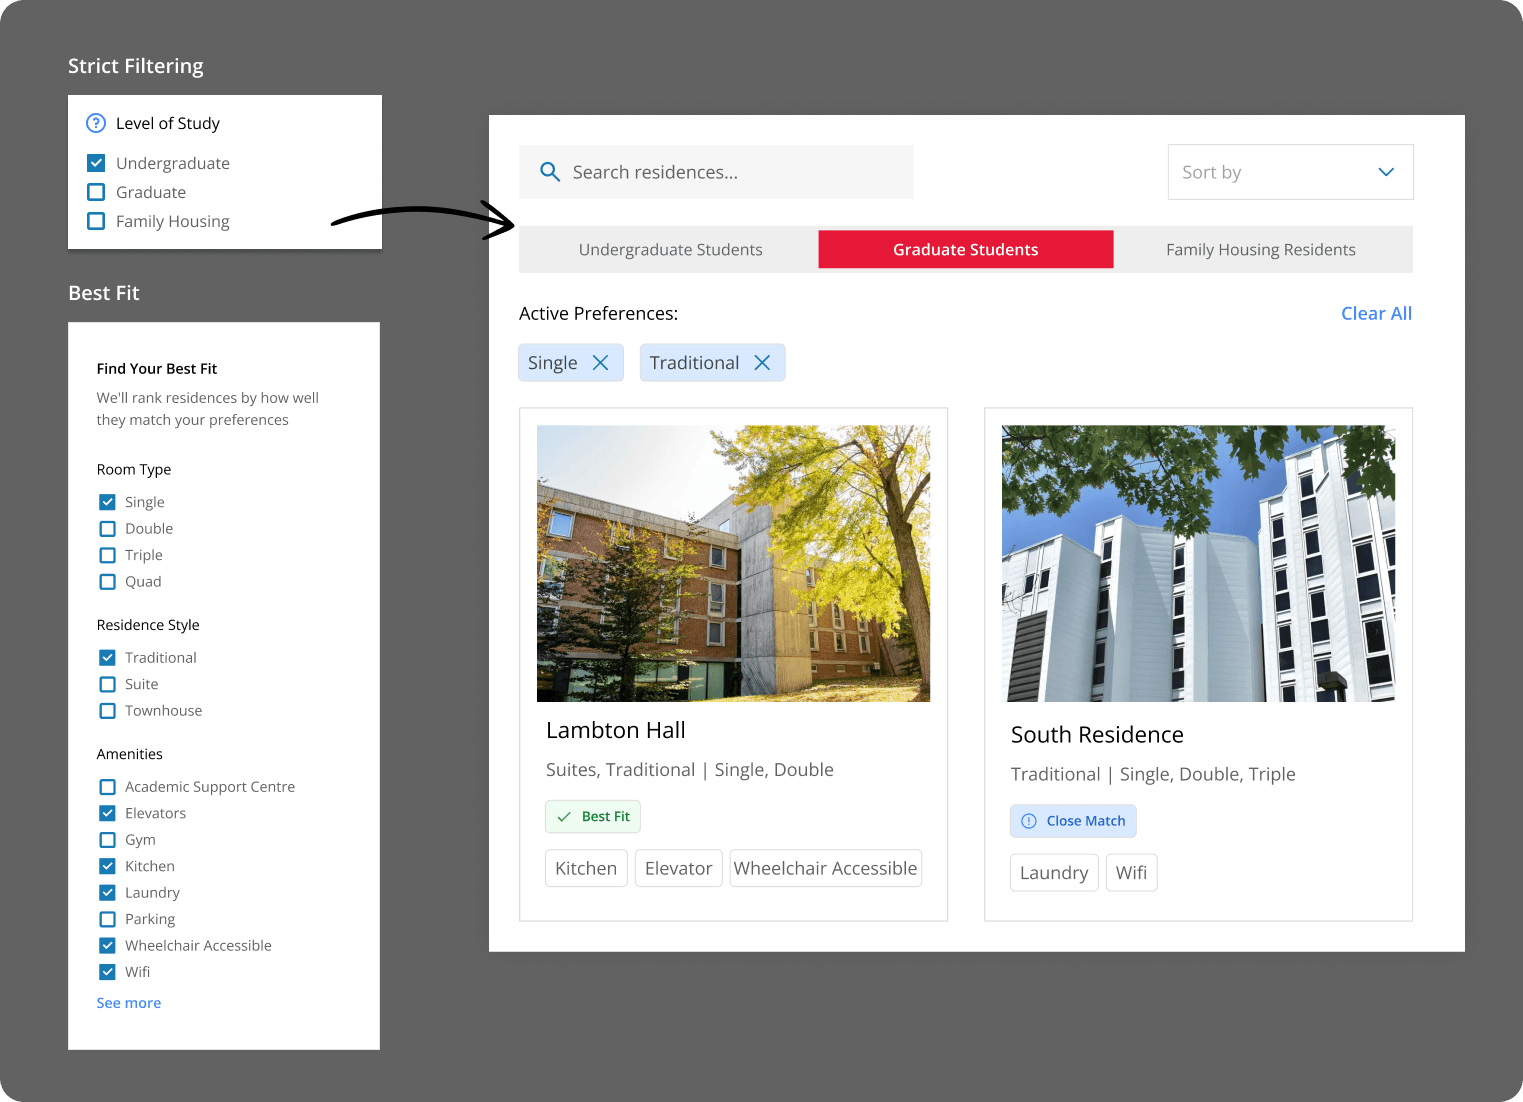Click the Best Fit badge
Screen dimensions: 1523x1102
pos(593,817)
